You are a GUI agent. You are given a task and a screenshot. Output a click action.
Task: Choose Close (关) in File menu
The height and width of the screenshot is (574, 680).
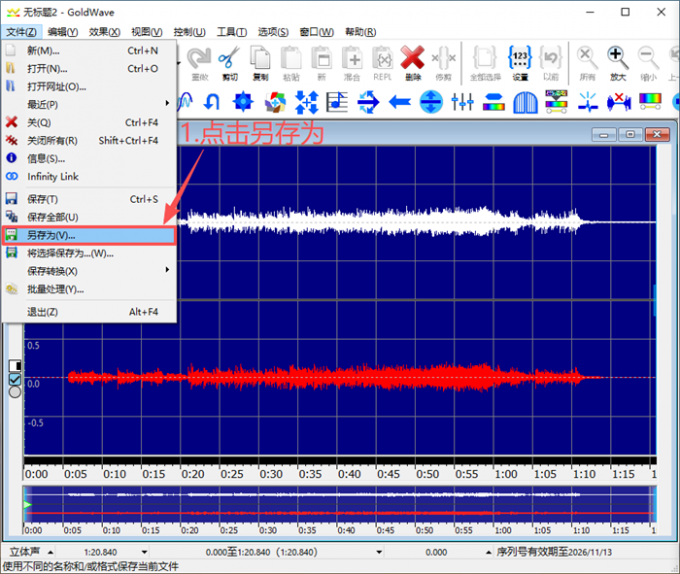pyautogui.click(x=89, y=123)
